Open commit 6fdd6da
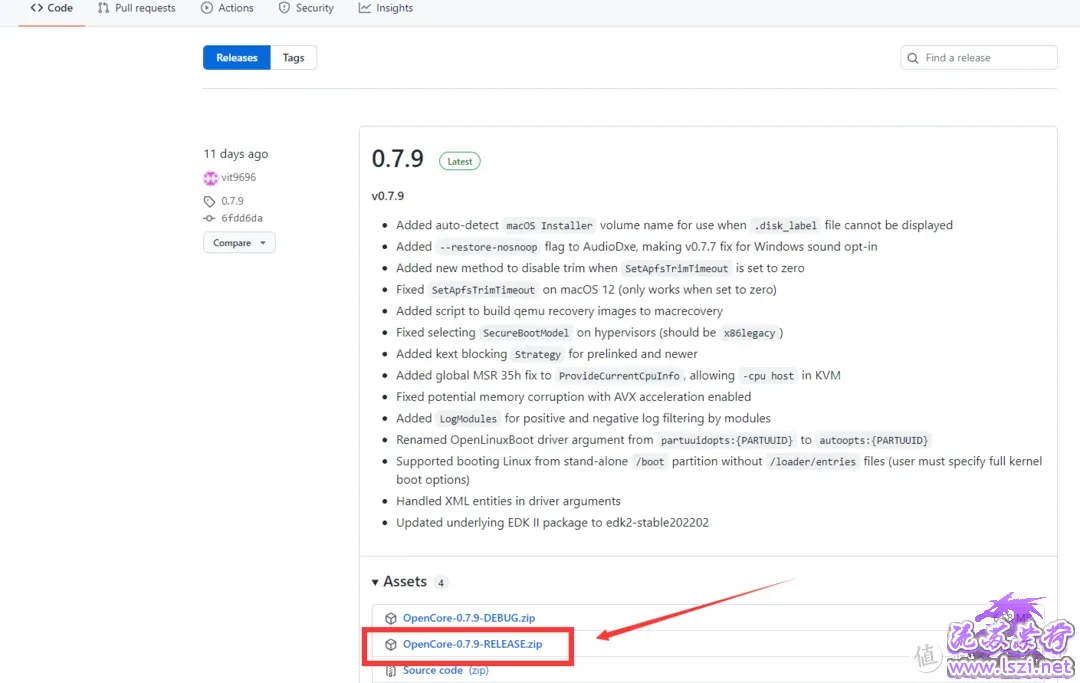 (x=242, y=218)
